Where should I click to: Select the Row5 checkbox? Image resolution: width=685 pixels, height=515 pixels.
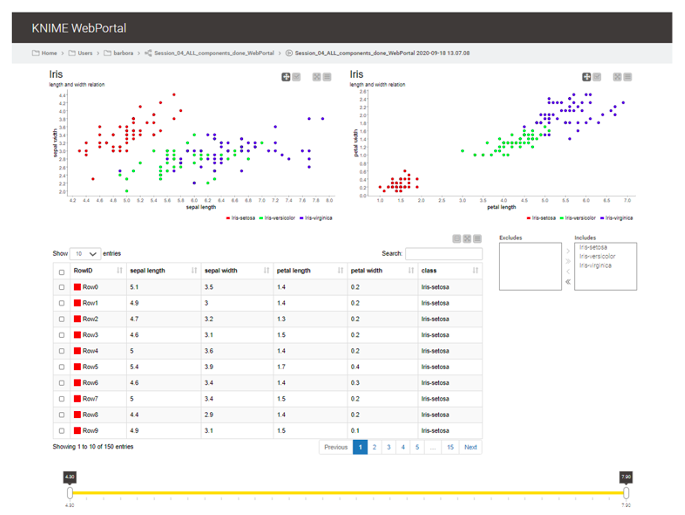62,367
